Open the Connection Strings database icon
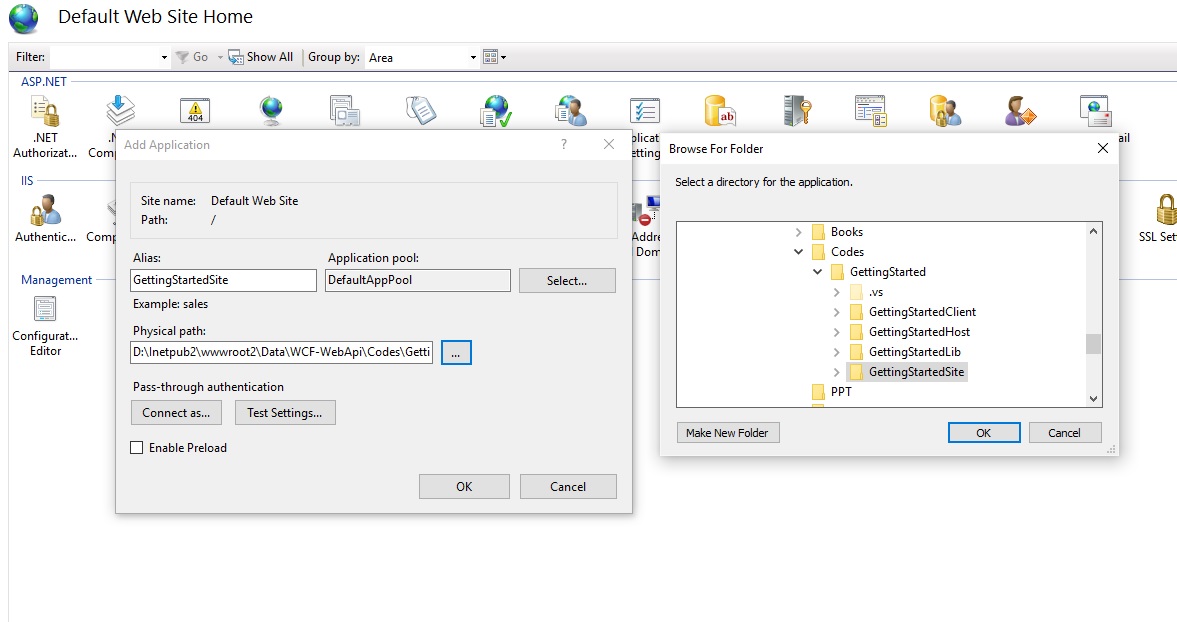 point(720,111)
